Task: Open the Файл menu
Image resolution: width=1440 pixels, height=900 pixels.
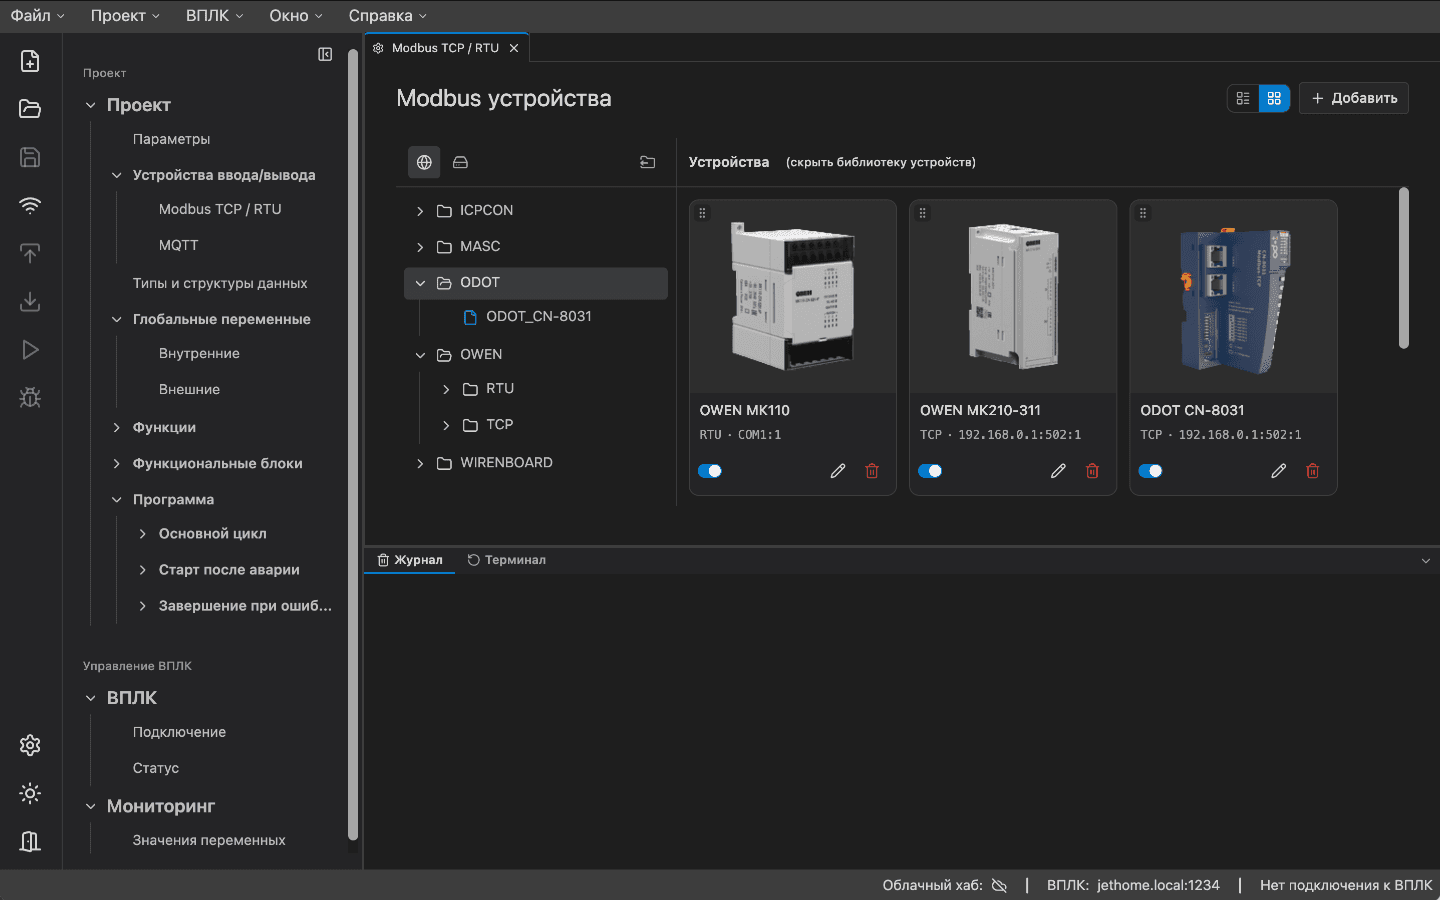Action: click(x=37, y=16)
